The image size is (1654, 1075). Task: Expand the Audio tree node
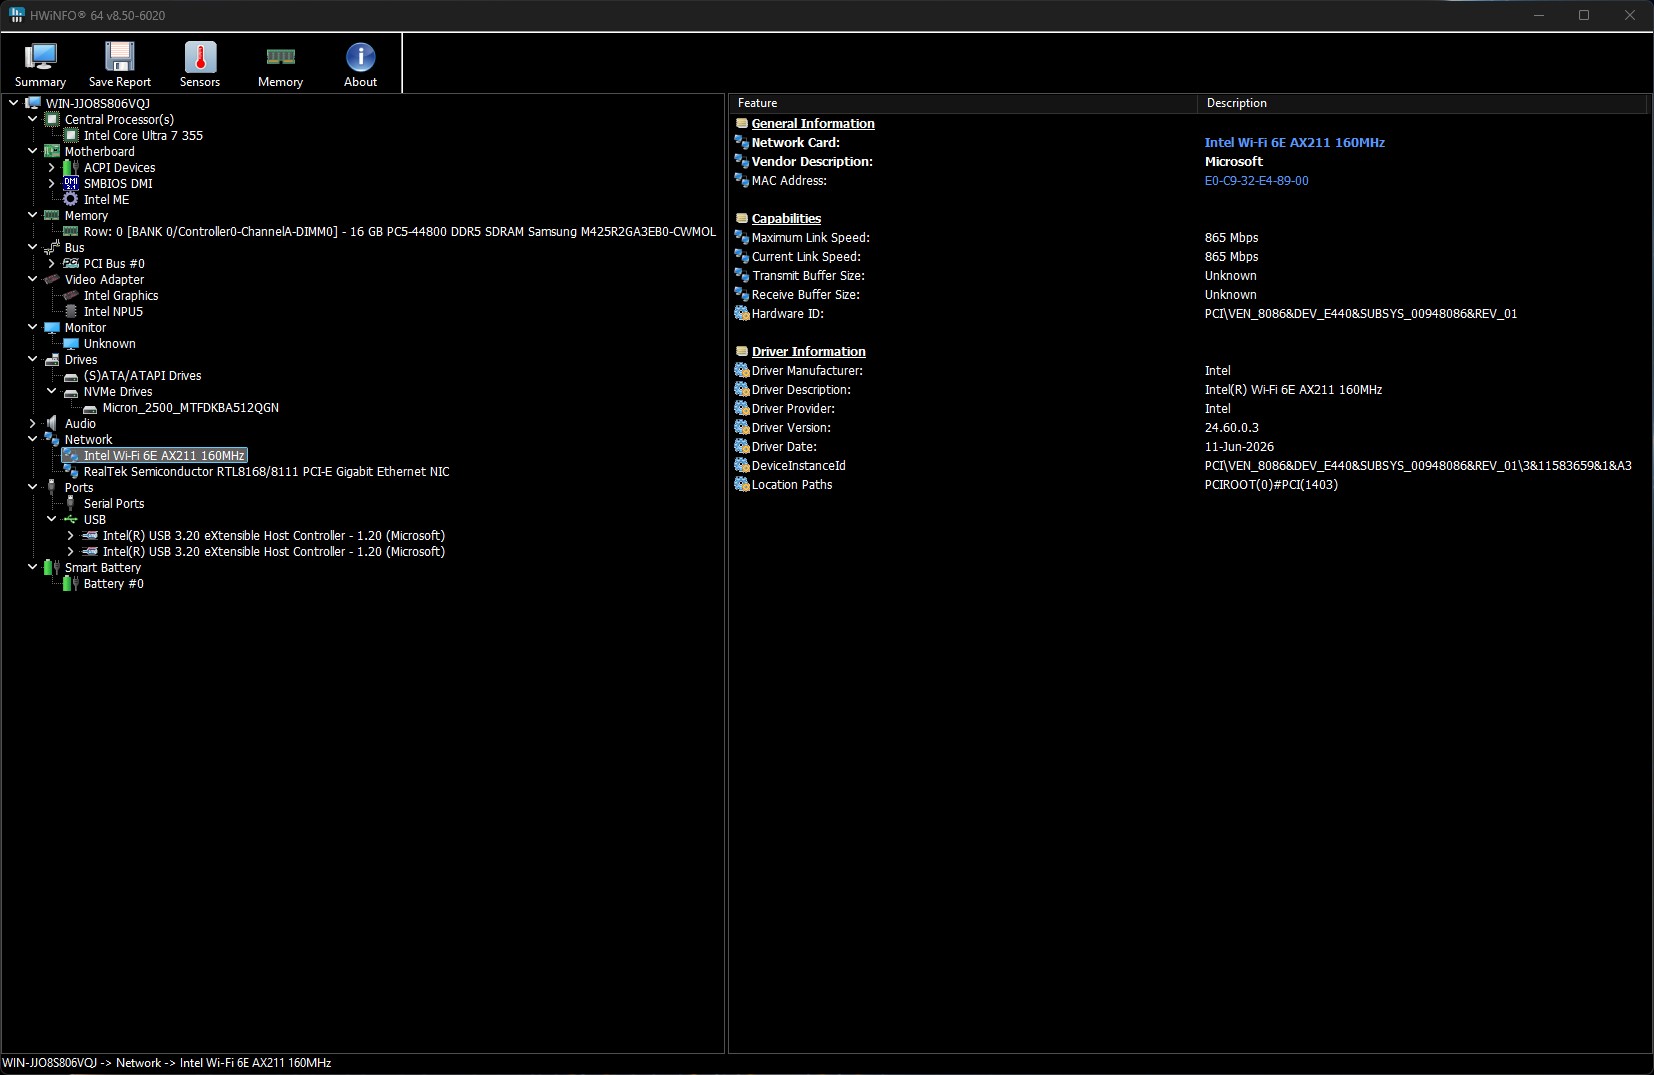(33, 423)
